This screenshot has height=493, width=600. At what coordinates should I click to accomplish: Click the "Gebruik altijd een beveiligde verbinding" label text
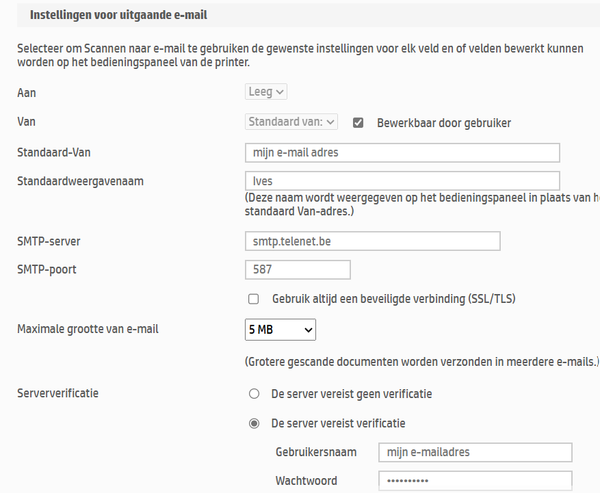point(394,299)
